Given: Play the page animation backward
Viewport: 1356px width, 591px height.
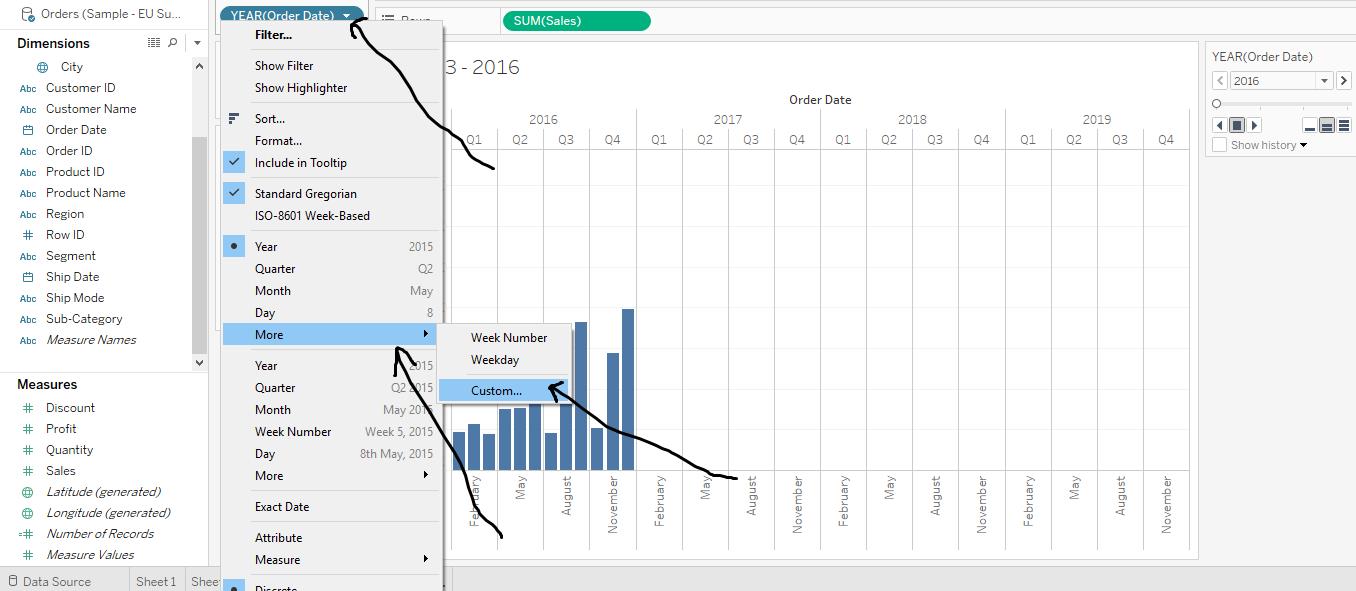Looking at the screenshot, I should [1219, 125].
